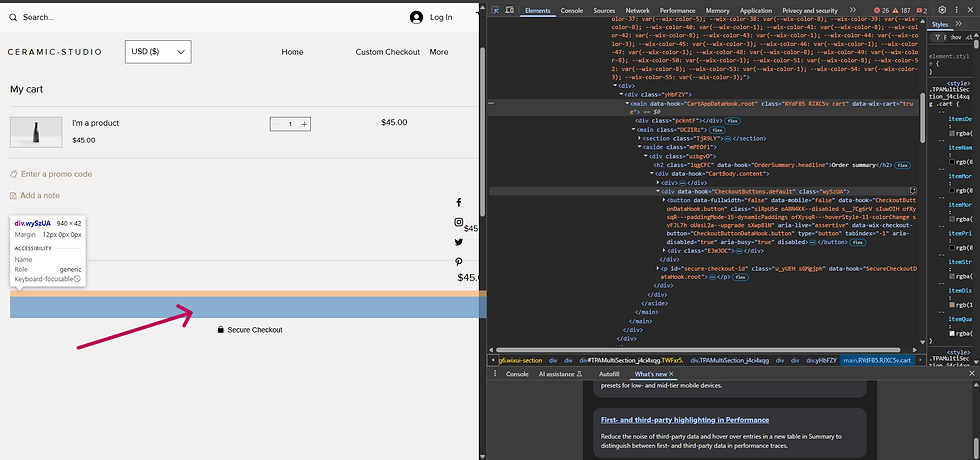This screenshot has height=460, width=980.
Task: Click the user avatar icon next to Log In
Action: [x=416, y=18]
